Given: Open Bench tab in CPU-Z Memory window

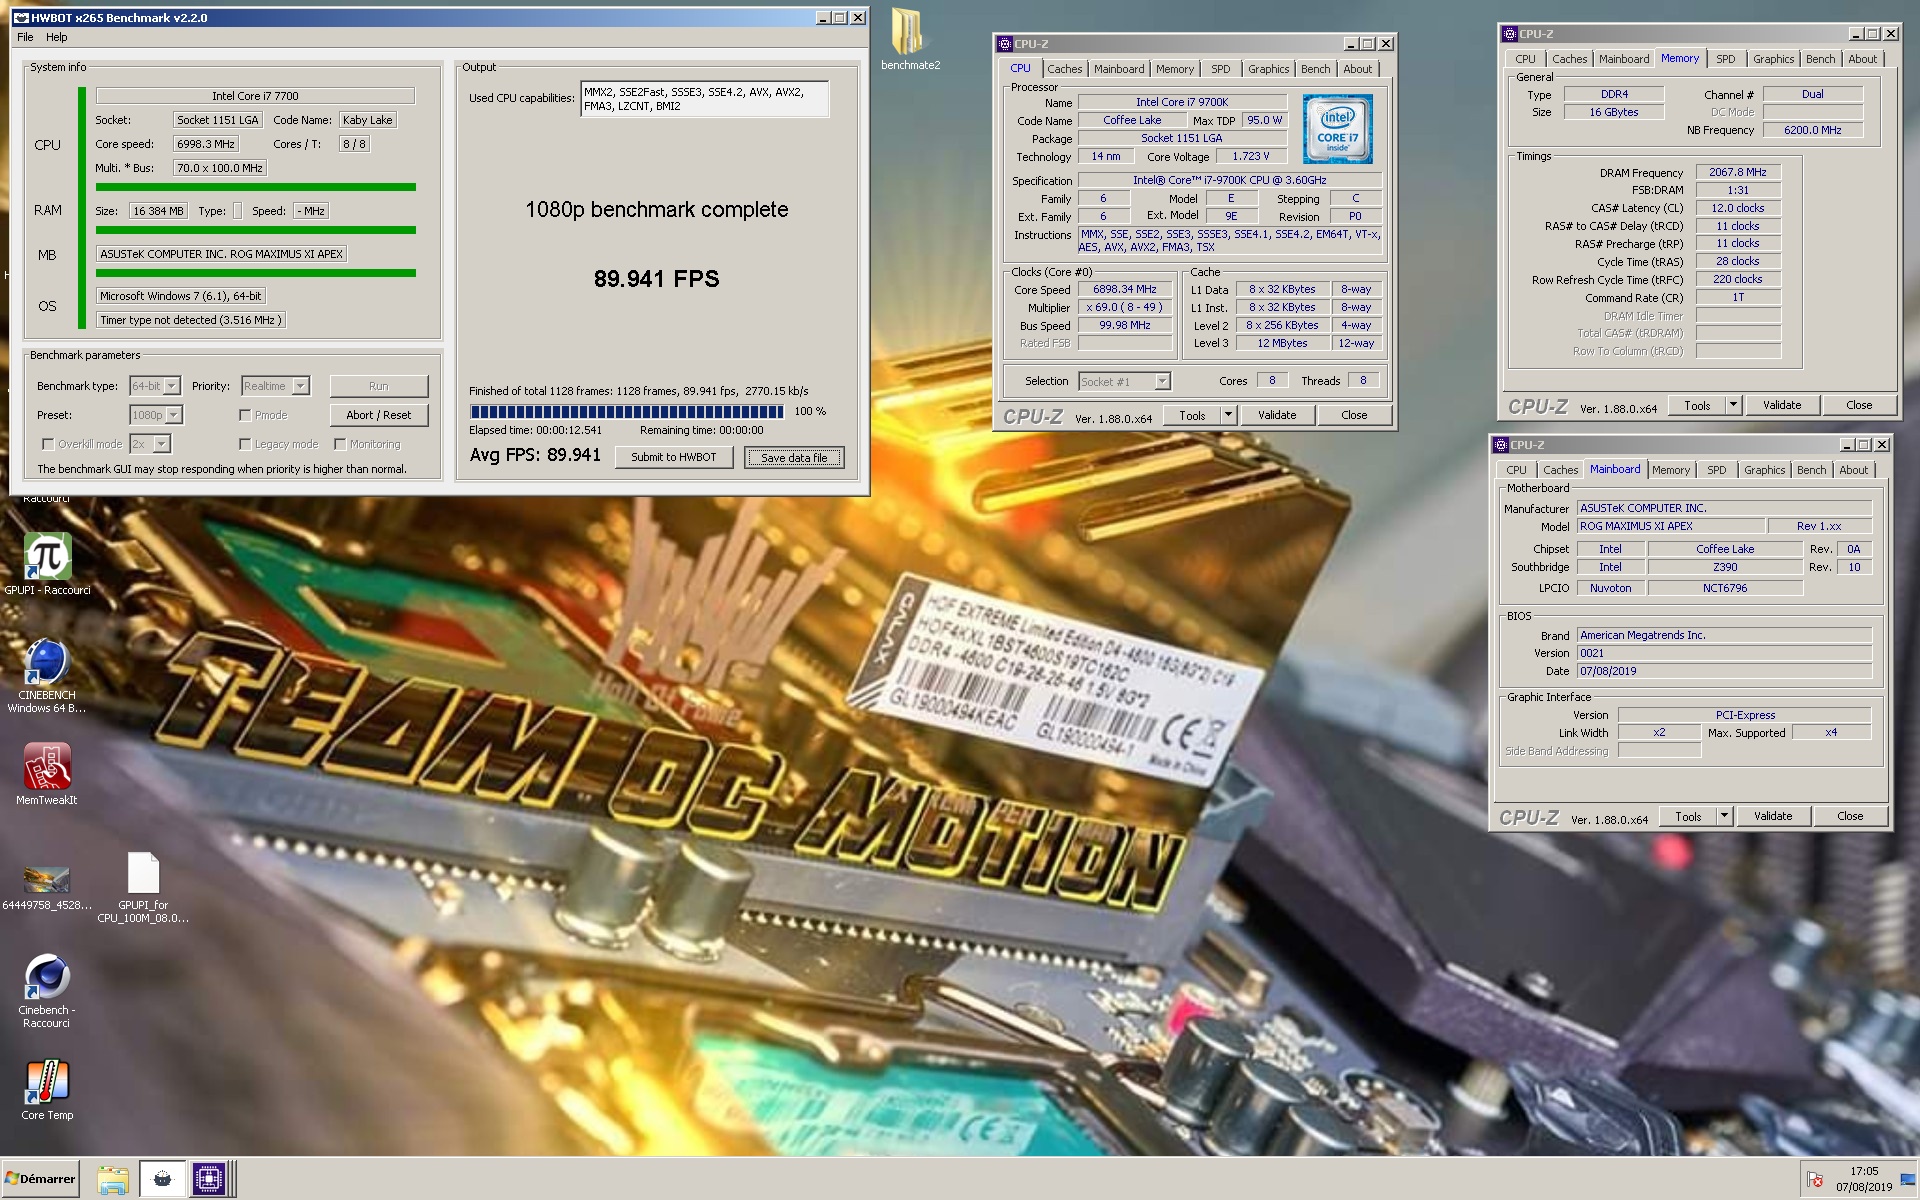Looking at the screenshot, I should click(1820, 59).
